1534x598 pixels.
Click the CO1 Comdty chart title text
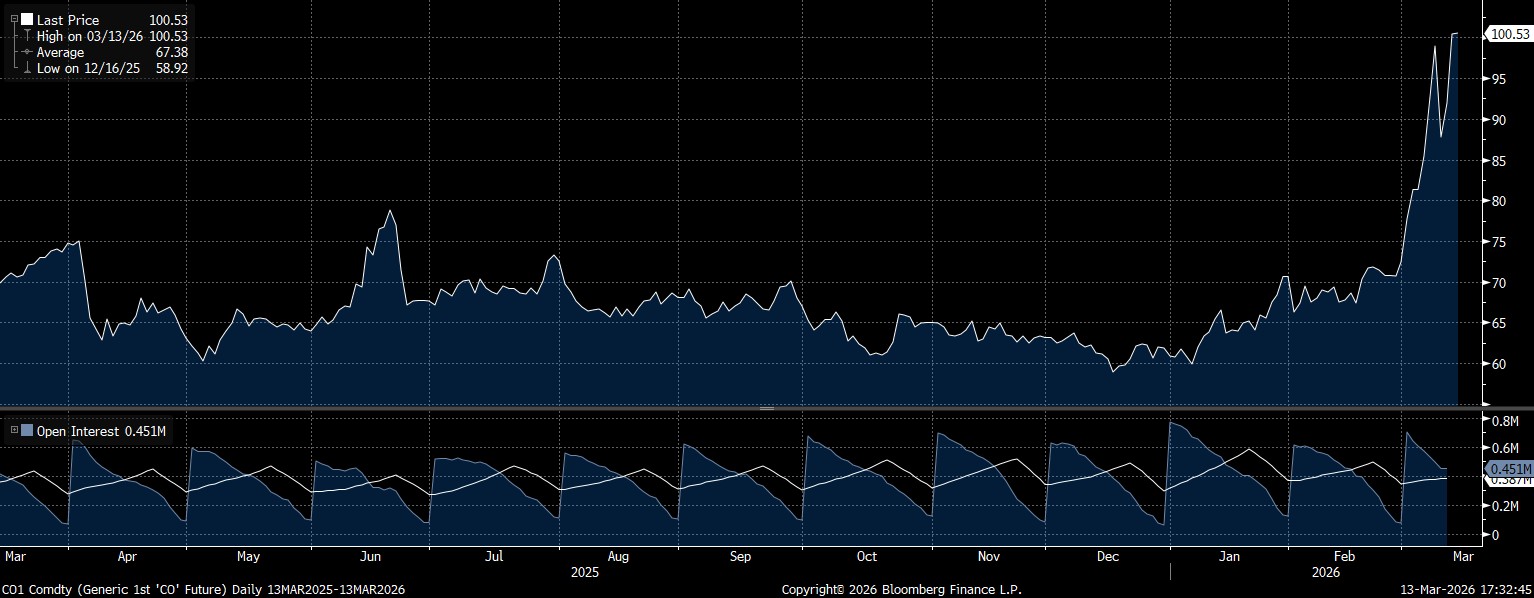pos(203,590)
